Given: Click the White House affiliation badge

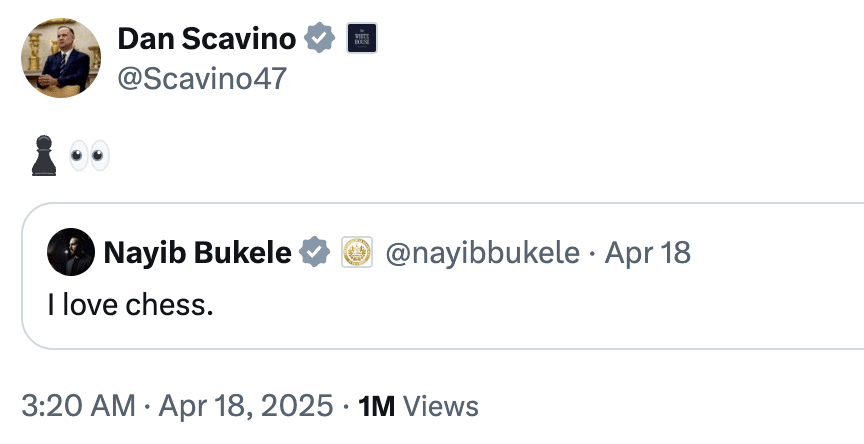Looking at the screenshot, I should pyautogui.click(x=360, y=40).
